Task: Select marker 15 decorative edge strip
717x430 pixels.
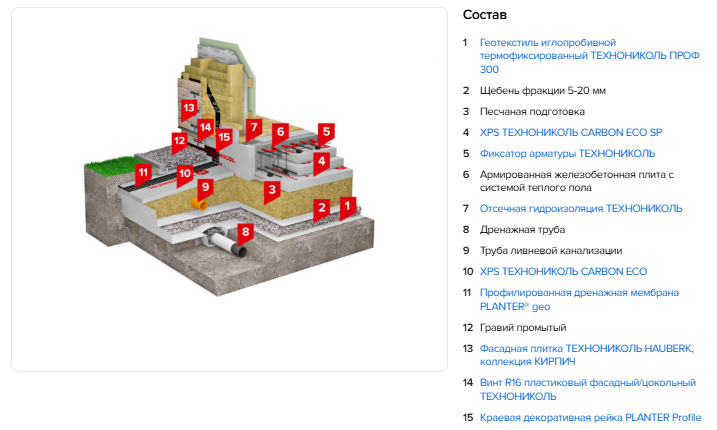Action: point(224,137)
